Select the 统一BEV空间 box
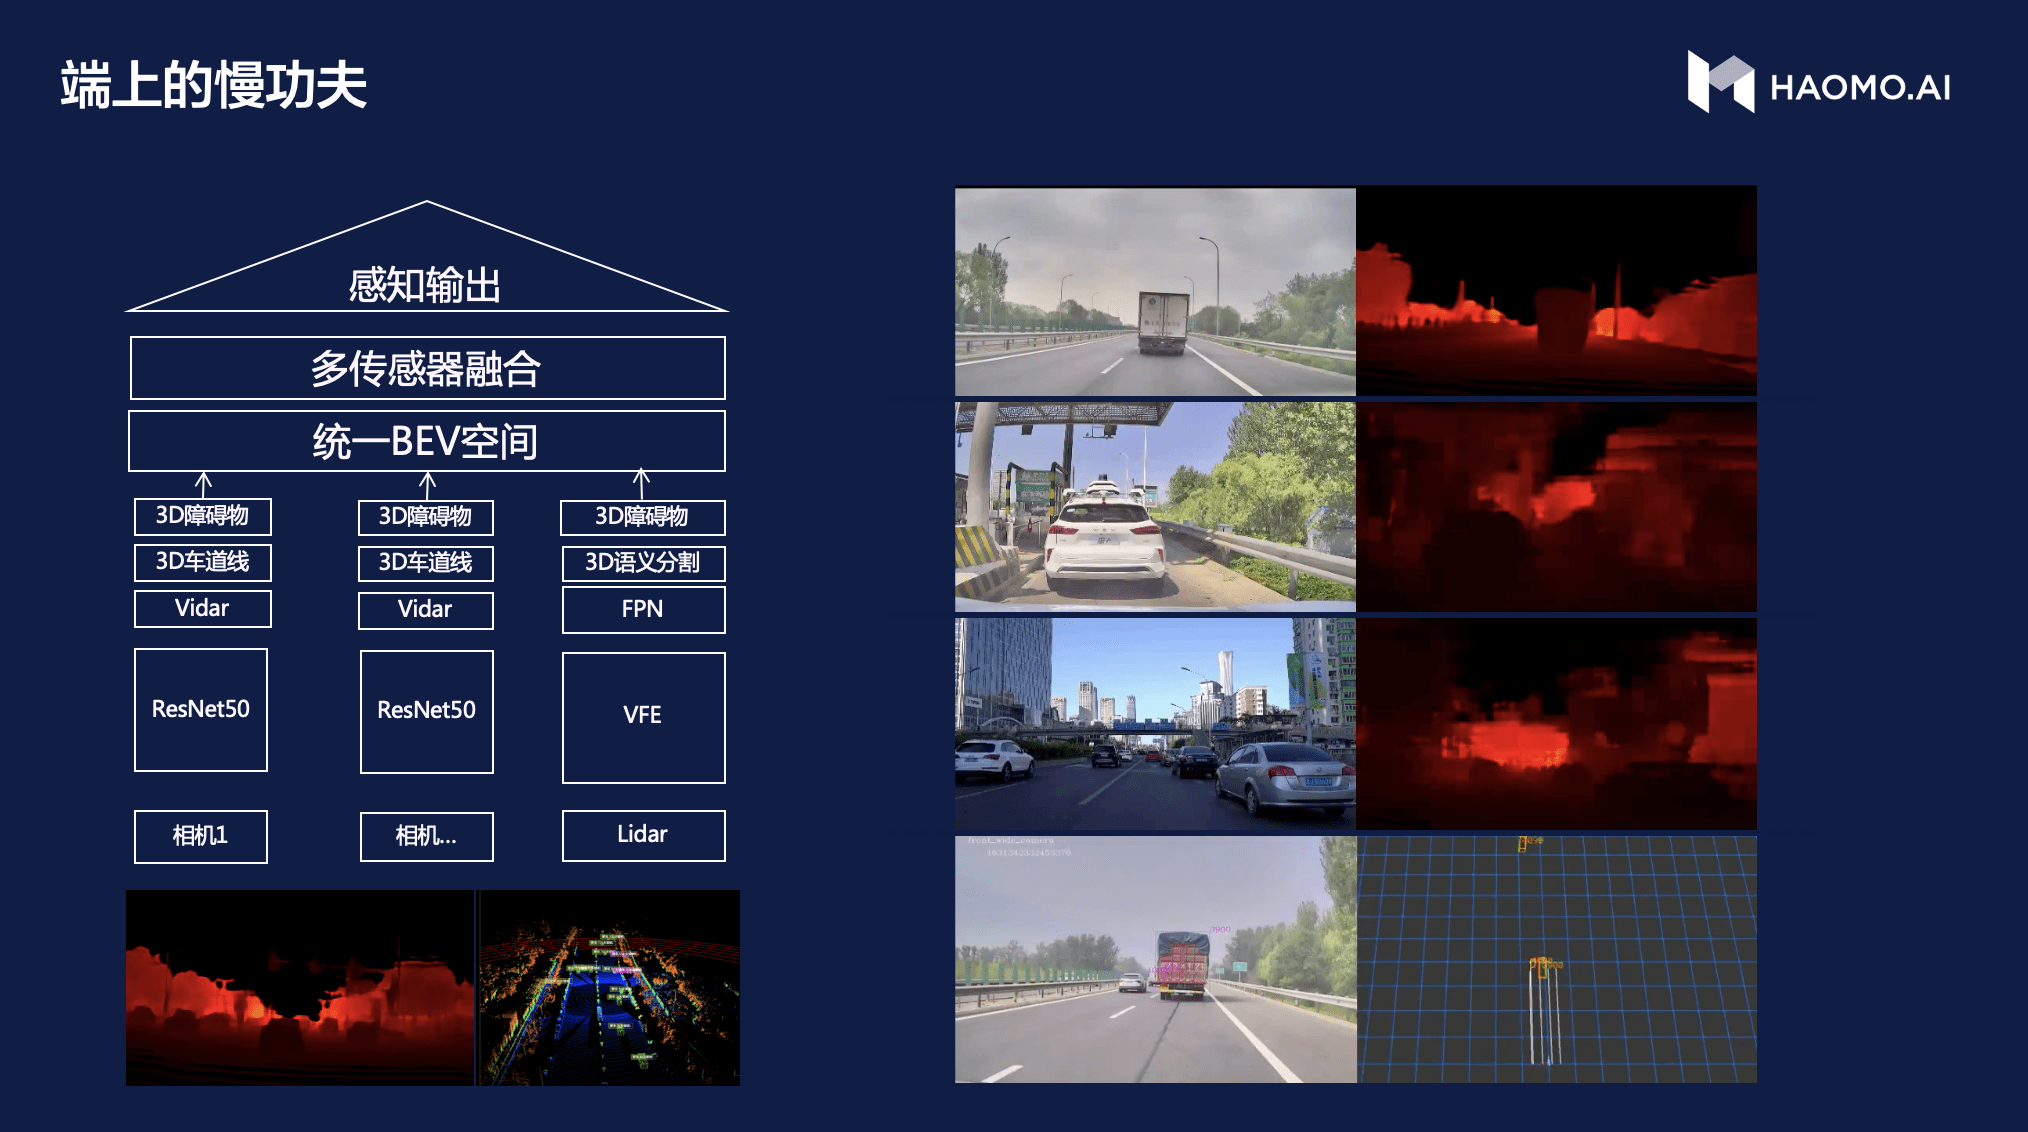The image size is (2028, 1132). coord(427,441)
